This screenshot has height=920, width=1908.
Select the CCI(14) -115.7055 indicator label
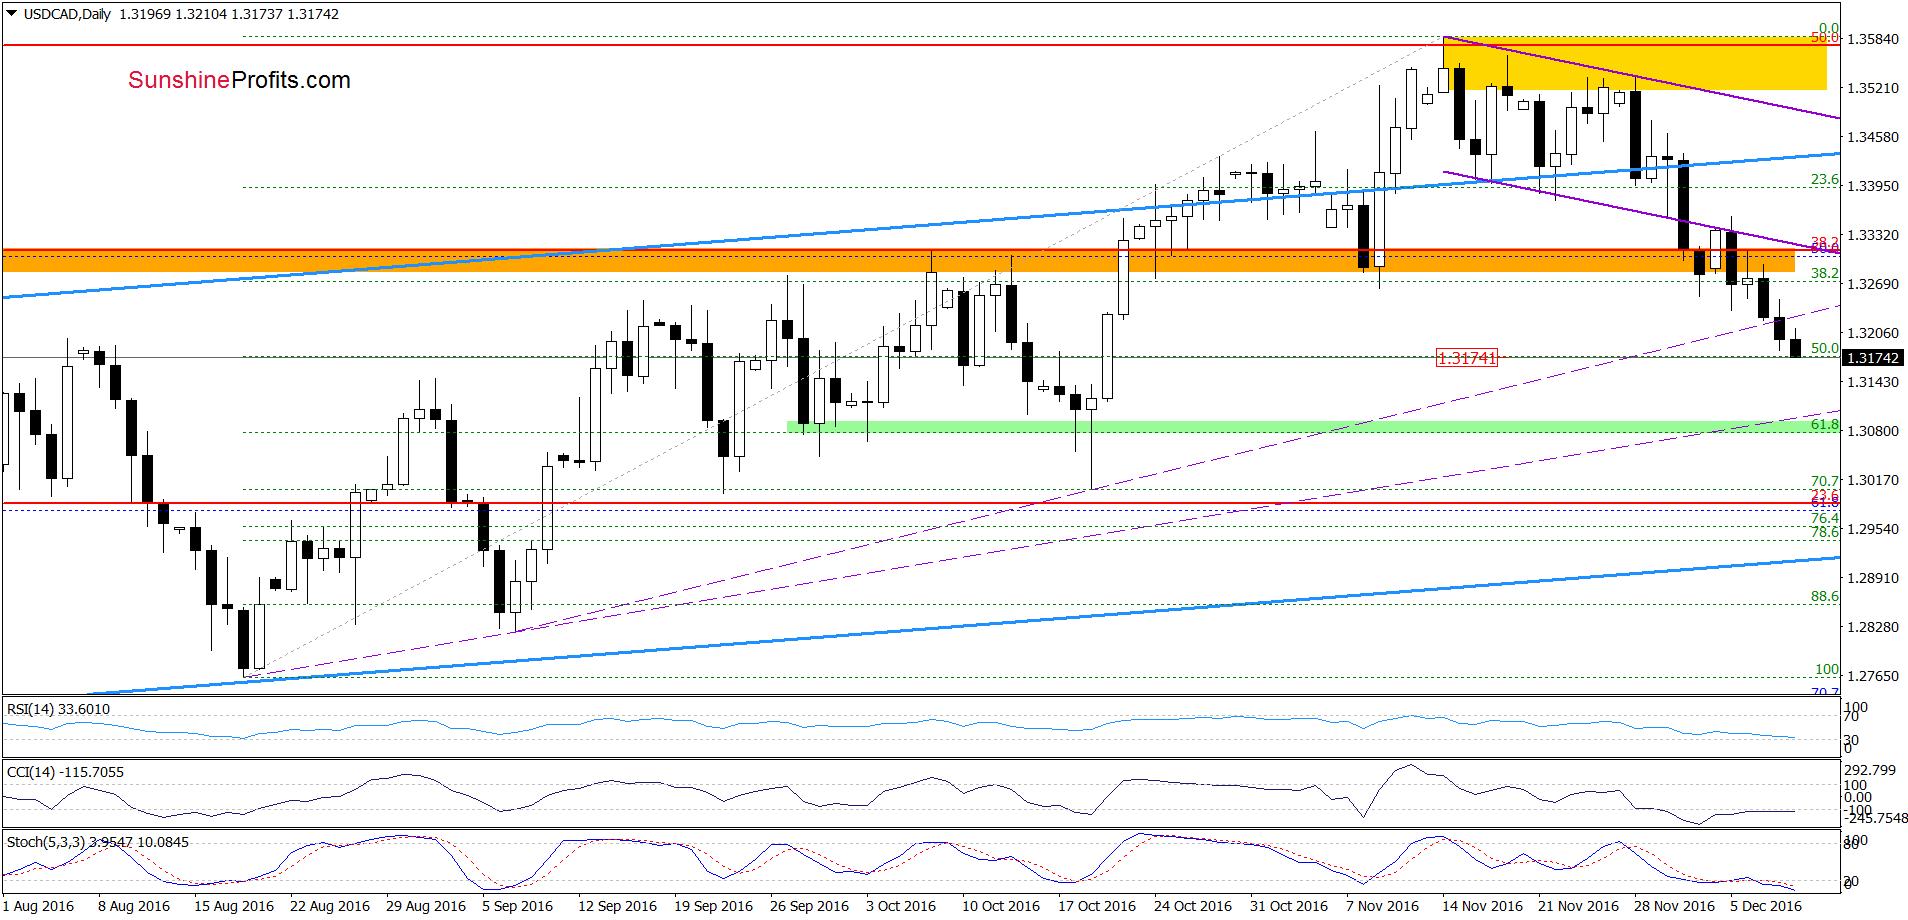pyautogui.click(x=65, y=772)
